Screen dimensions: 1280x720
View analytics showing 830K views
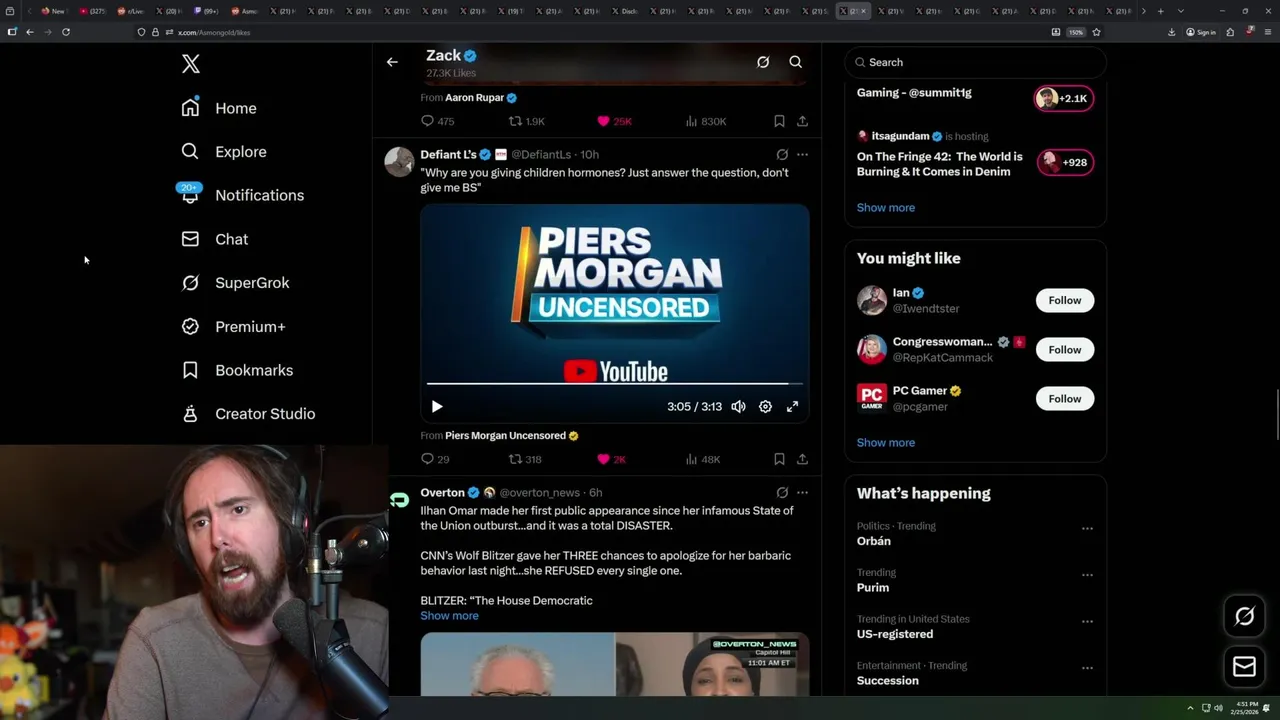point(706,121)
